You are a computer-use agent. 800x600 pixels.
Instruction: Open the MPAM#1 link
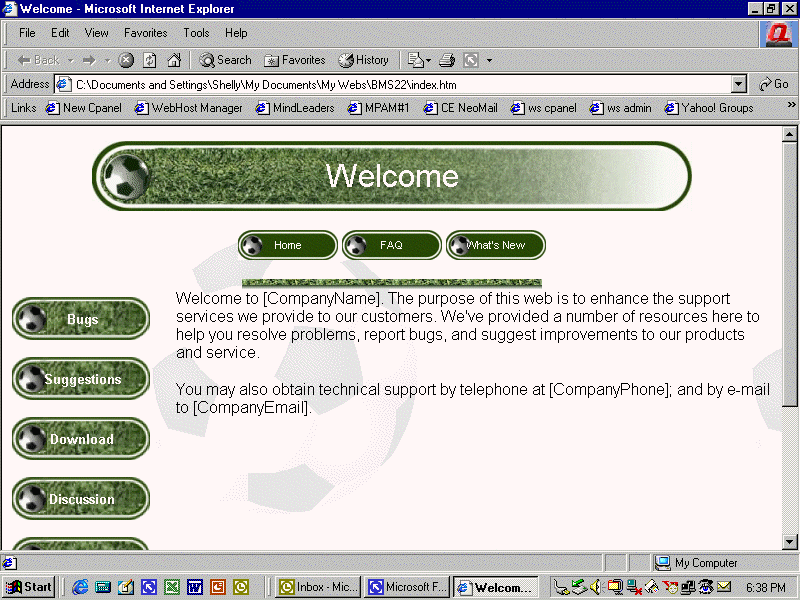coord(378,108)
